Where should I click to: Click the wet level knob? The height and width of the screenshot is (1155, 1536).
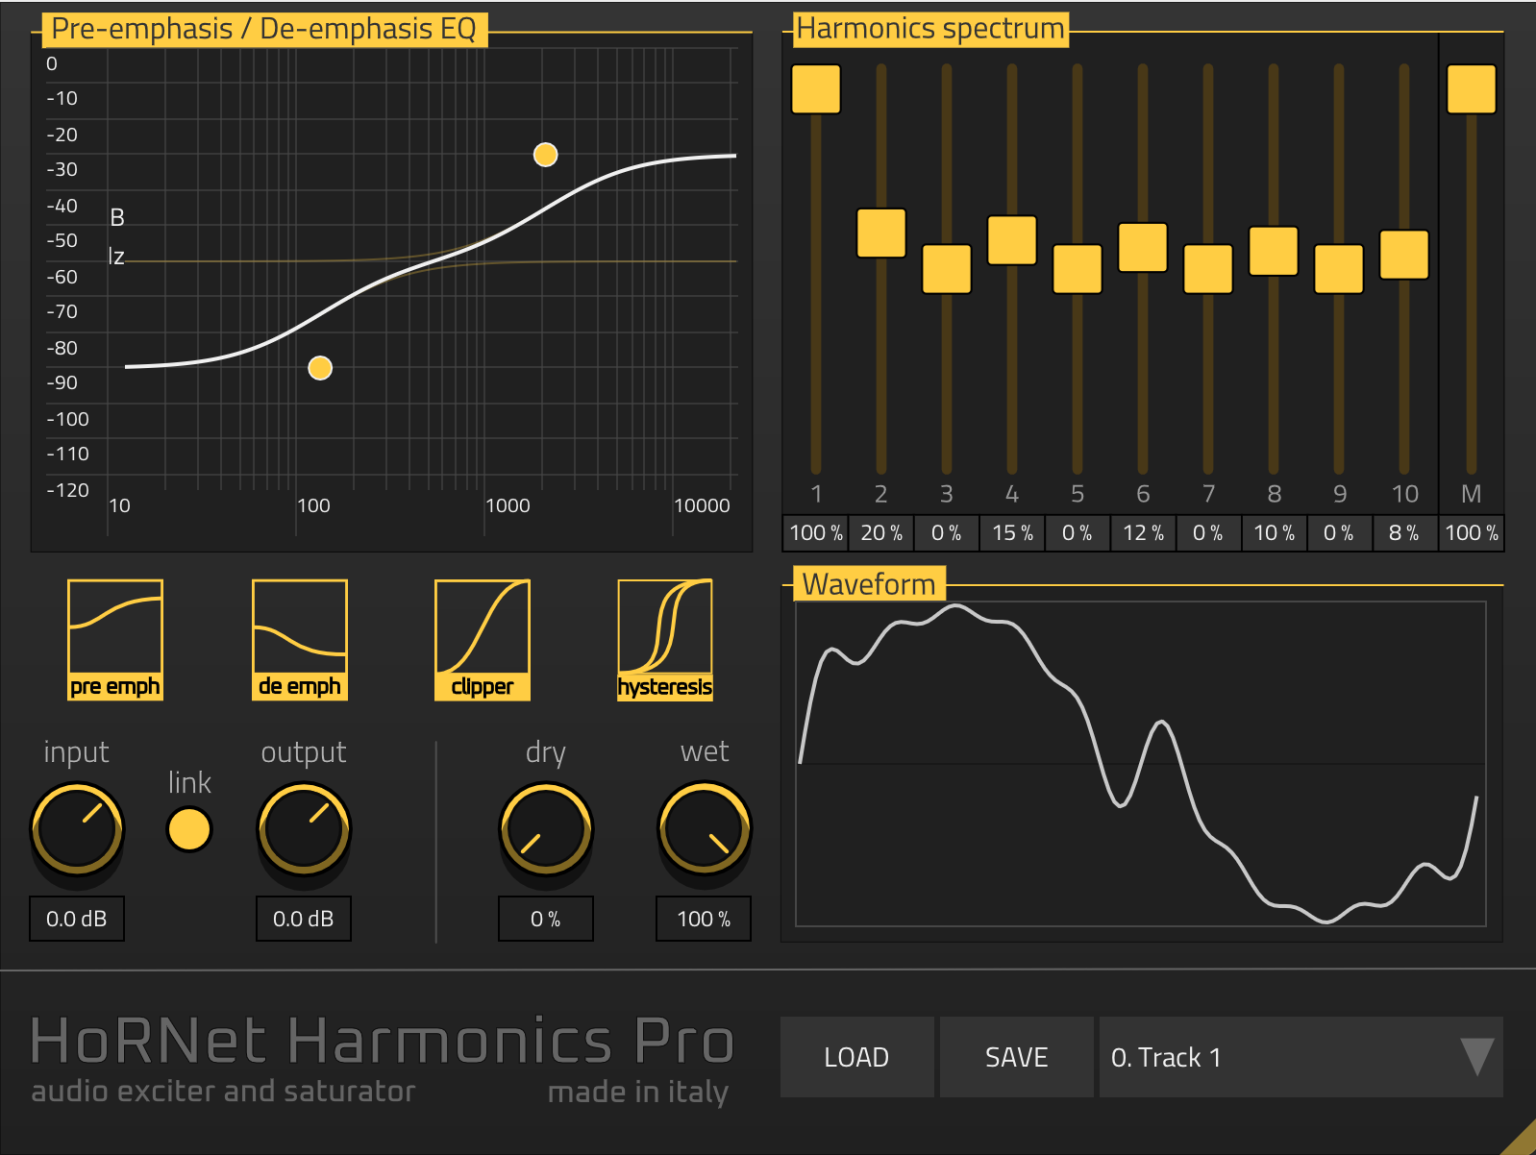[703, 829]
